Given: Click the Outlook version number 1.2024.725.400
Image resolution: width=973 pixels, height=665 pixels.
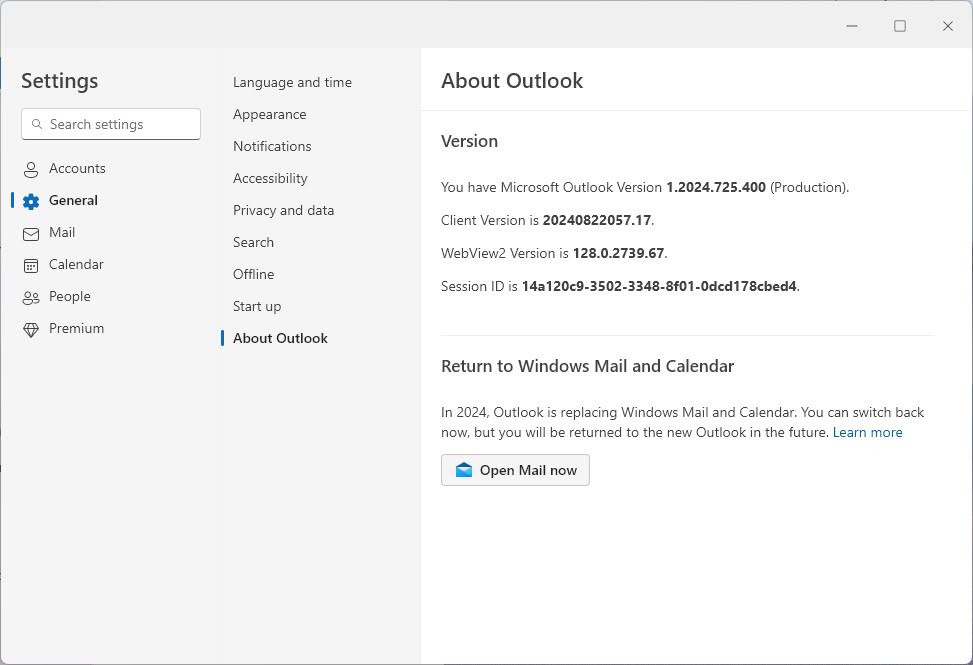Looking at the screenshot, I should (x=715, y=187).
